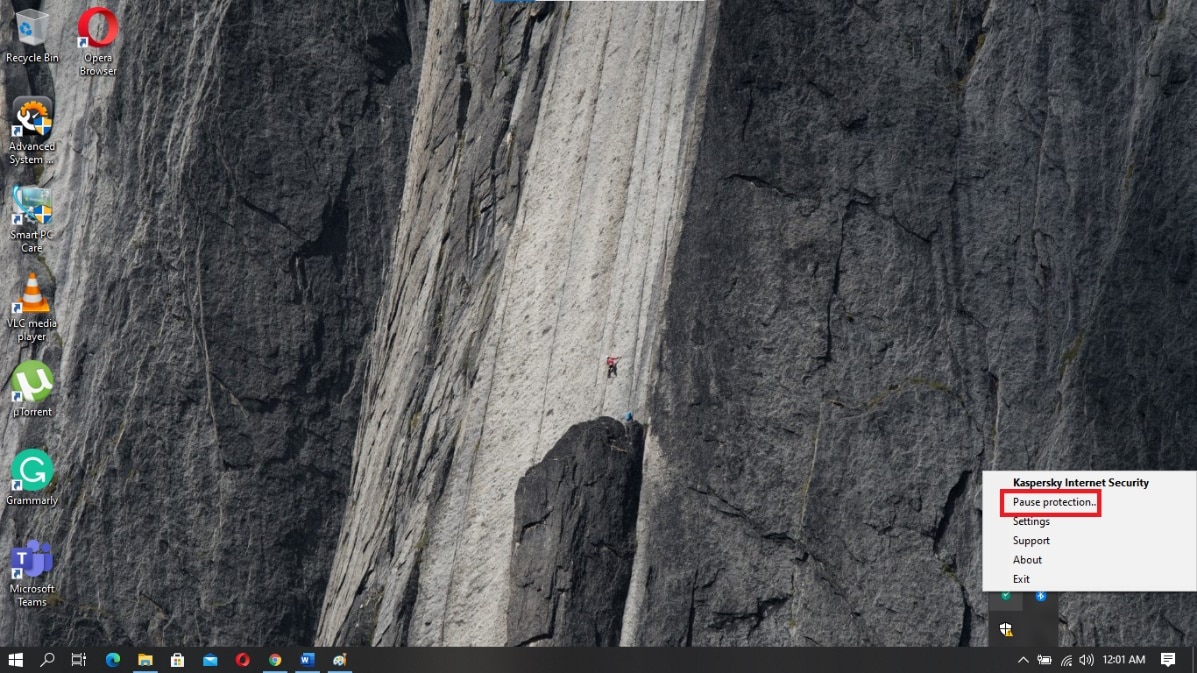
Task: Select About in the Kaspersky menu
Action: click(1028, 559)
